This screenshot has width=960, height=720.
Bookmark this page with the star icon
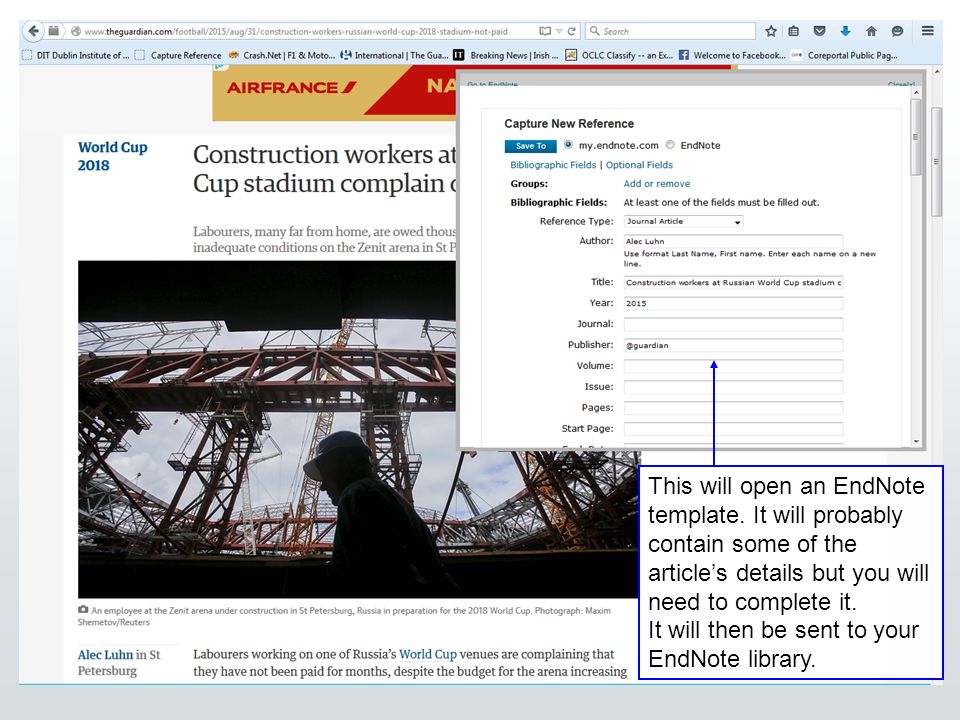771,31
